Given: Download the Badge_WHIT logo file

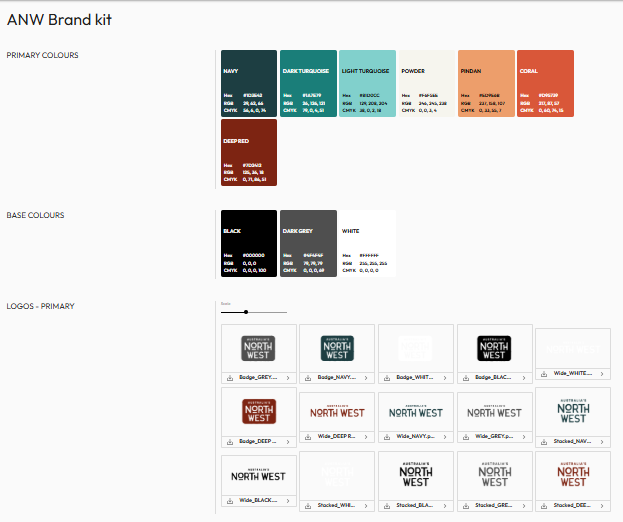Looking at the screenshot, I should tap(387, 378).
